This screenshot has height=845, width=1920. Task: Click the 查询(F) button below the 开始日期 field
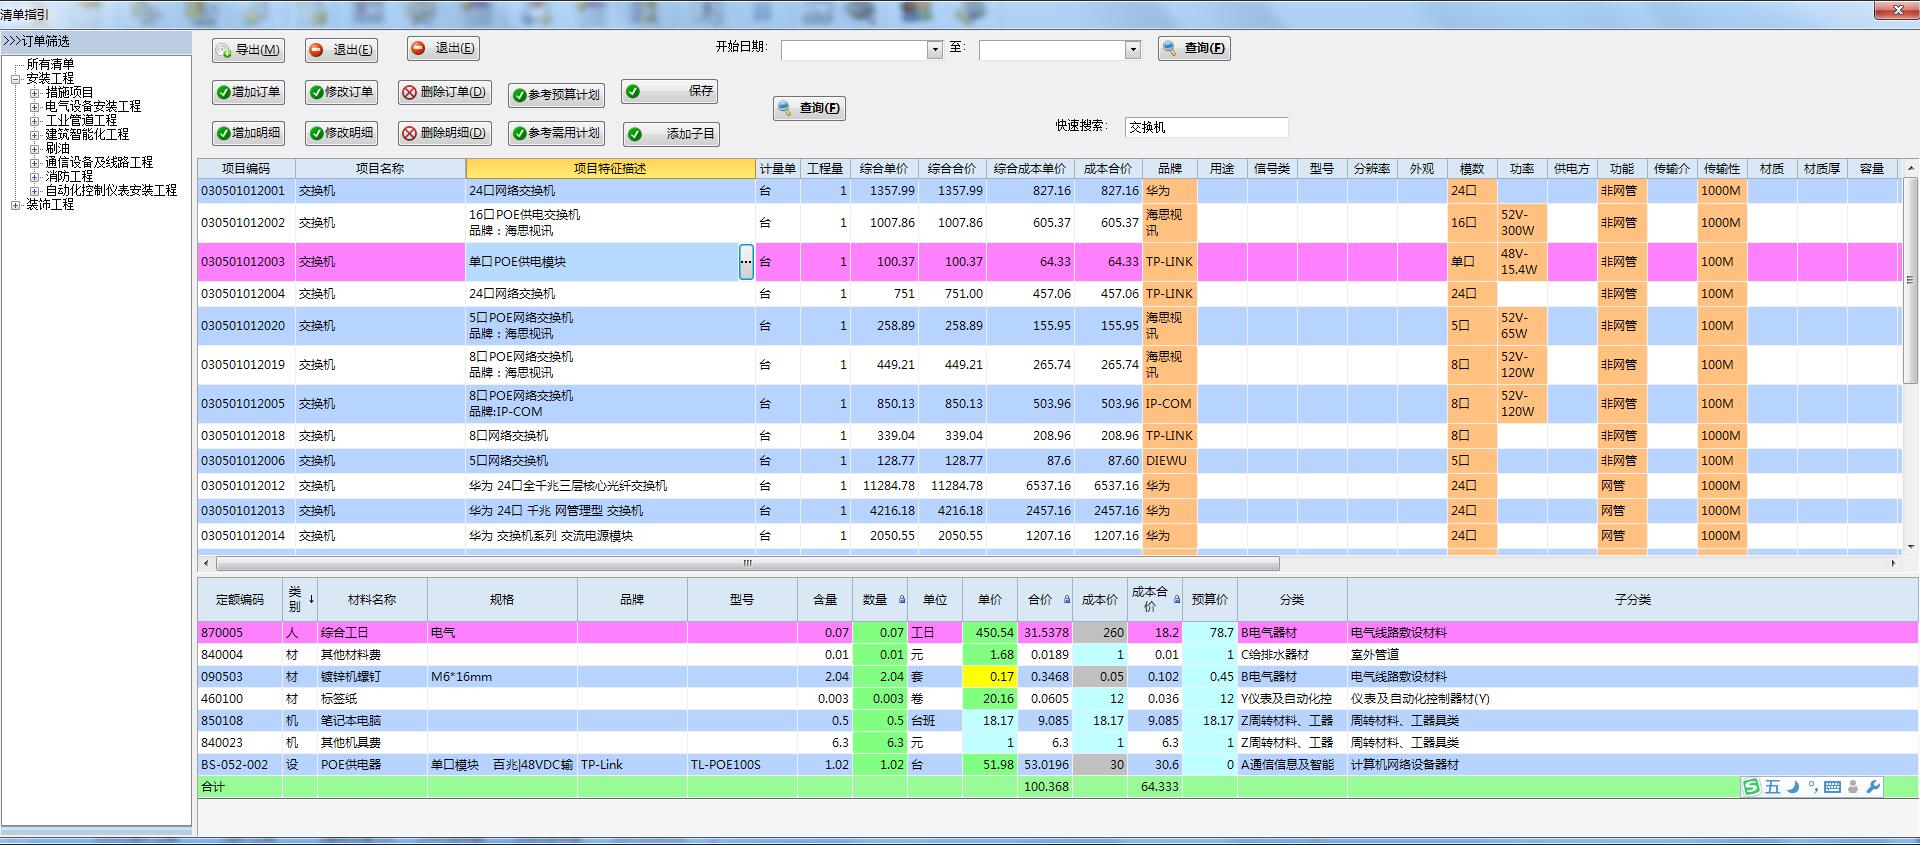pos(809,108)
